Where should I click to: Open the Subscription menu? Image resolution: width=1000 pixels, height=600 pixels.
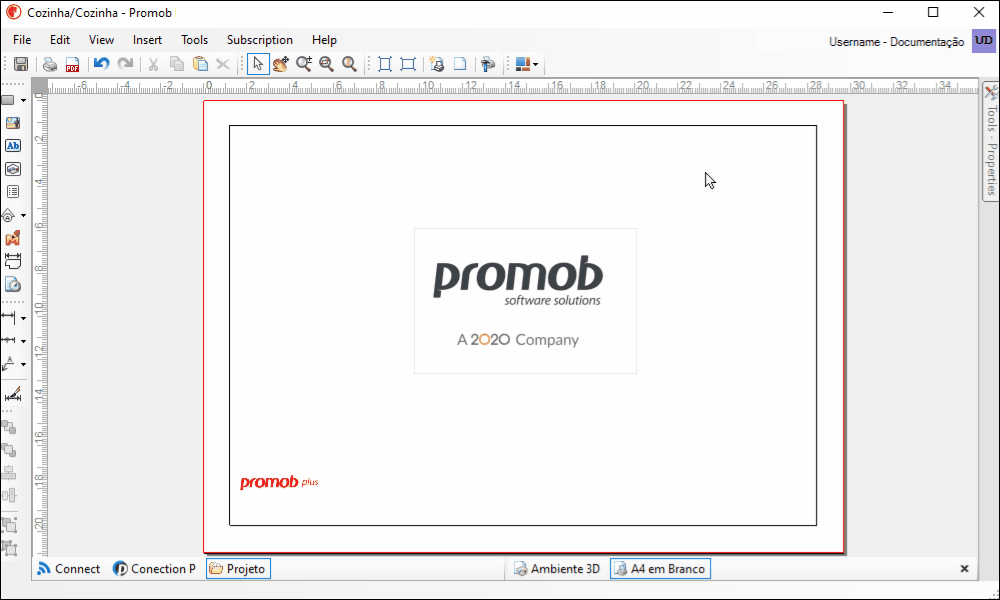click(260, 40)
